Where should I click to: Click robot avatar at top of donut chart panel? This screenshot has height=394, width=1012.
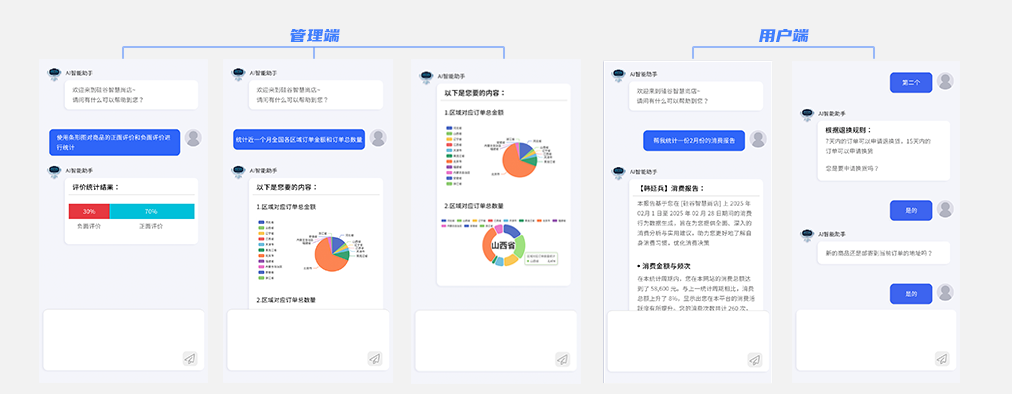pos(426,77)
